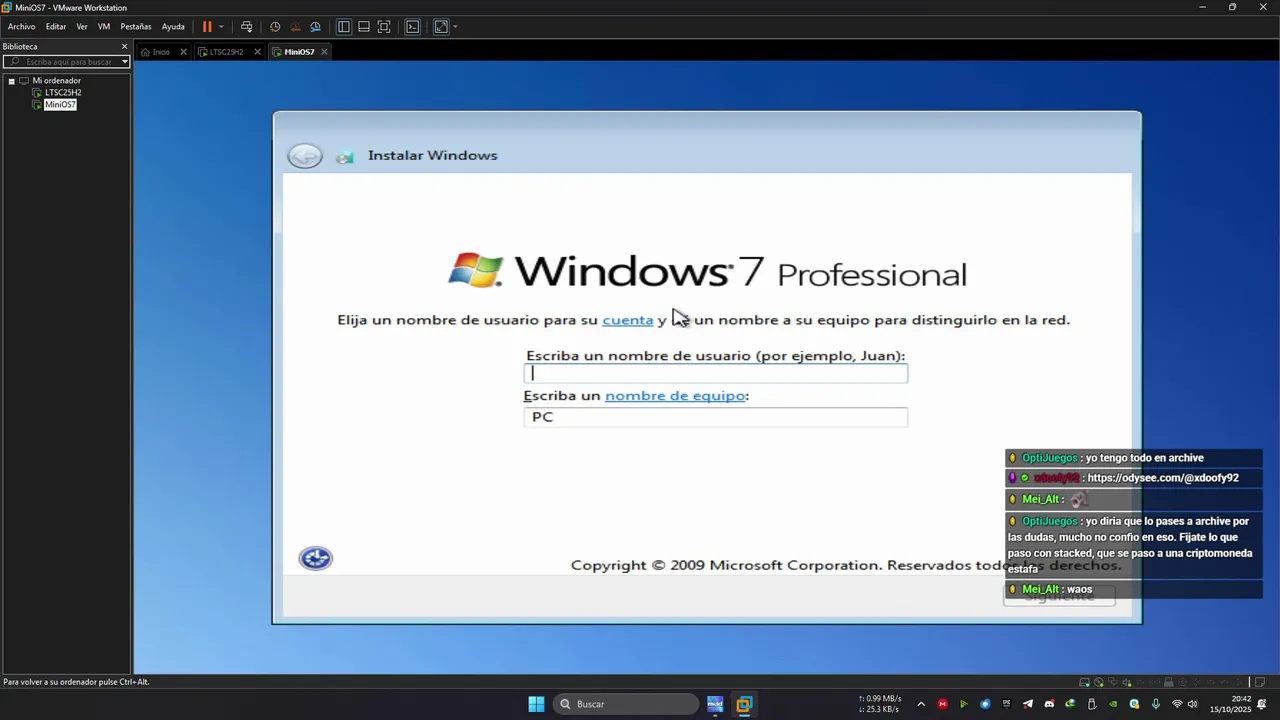Close the Inicio tab
The image size is (1280, 720).
click(x=183, y=52)
